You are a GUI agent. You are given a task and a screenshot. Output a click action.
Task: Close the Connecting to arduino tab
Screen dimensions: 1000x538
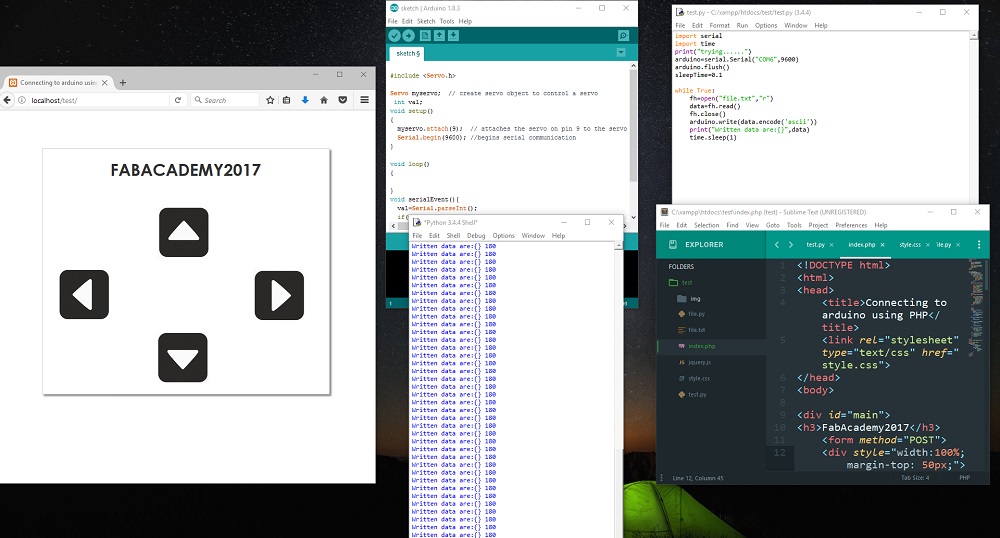tap(105, 82)
